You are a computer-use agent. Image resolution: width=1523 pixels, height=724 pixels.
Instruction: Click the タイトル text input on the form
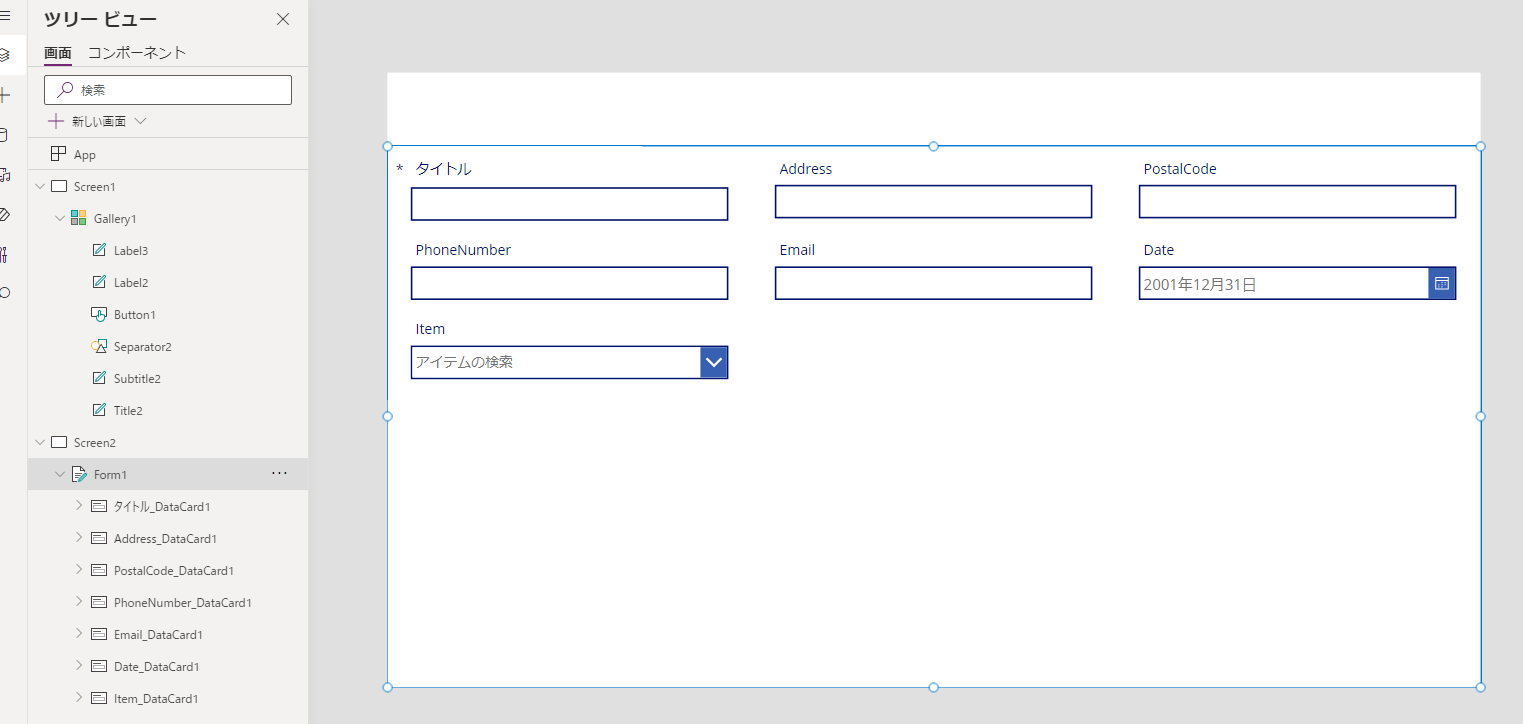(x=569, y=204)
